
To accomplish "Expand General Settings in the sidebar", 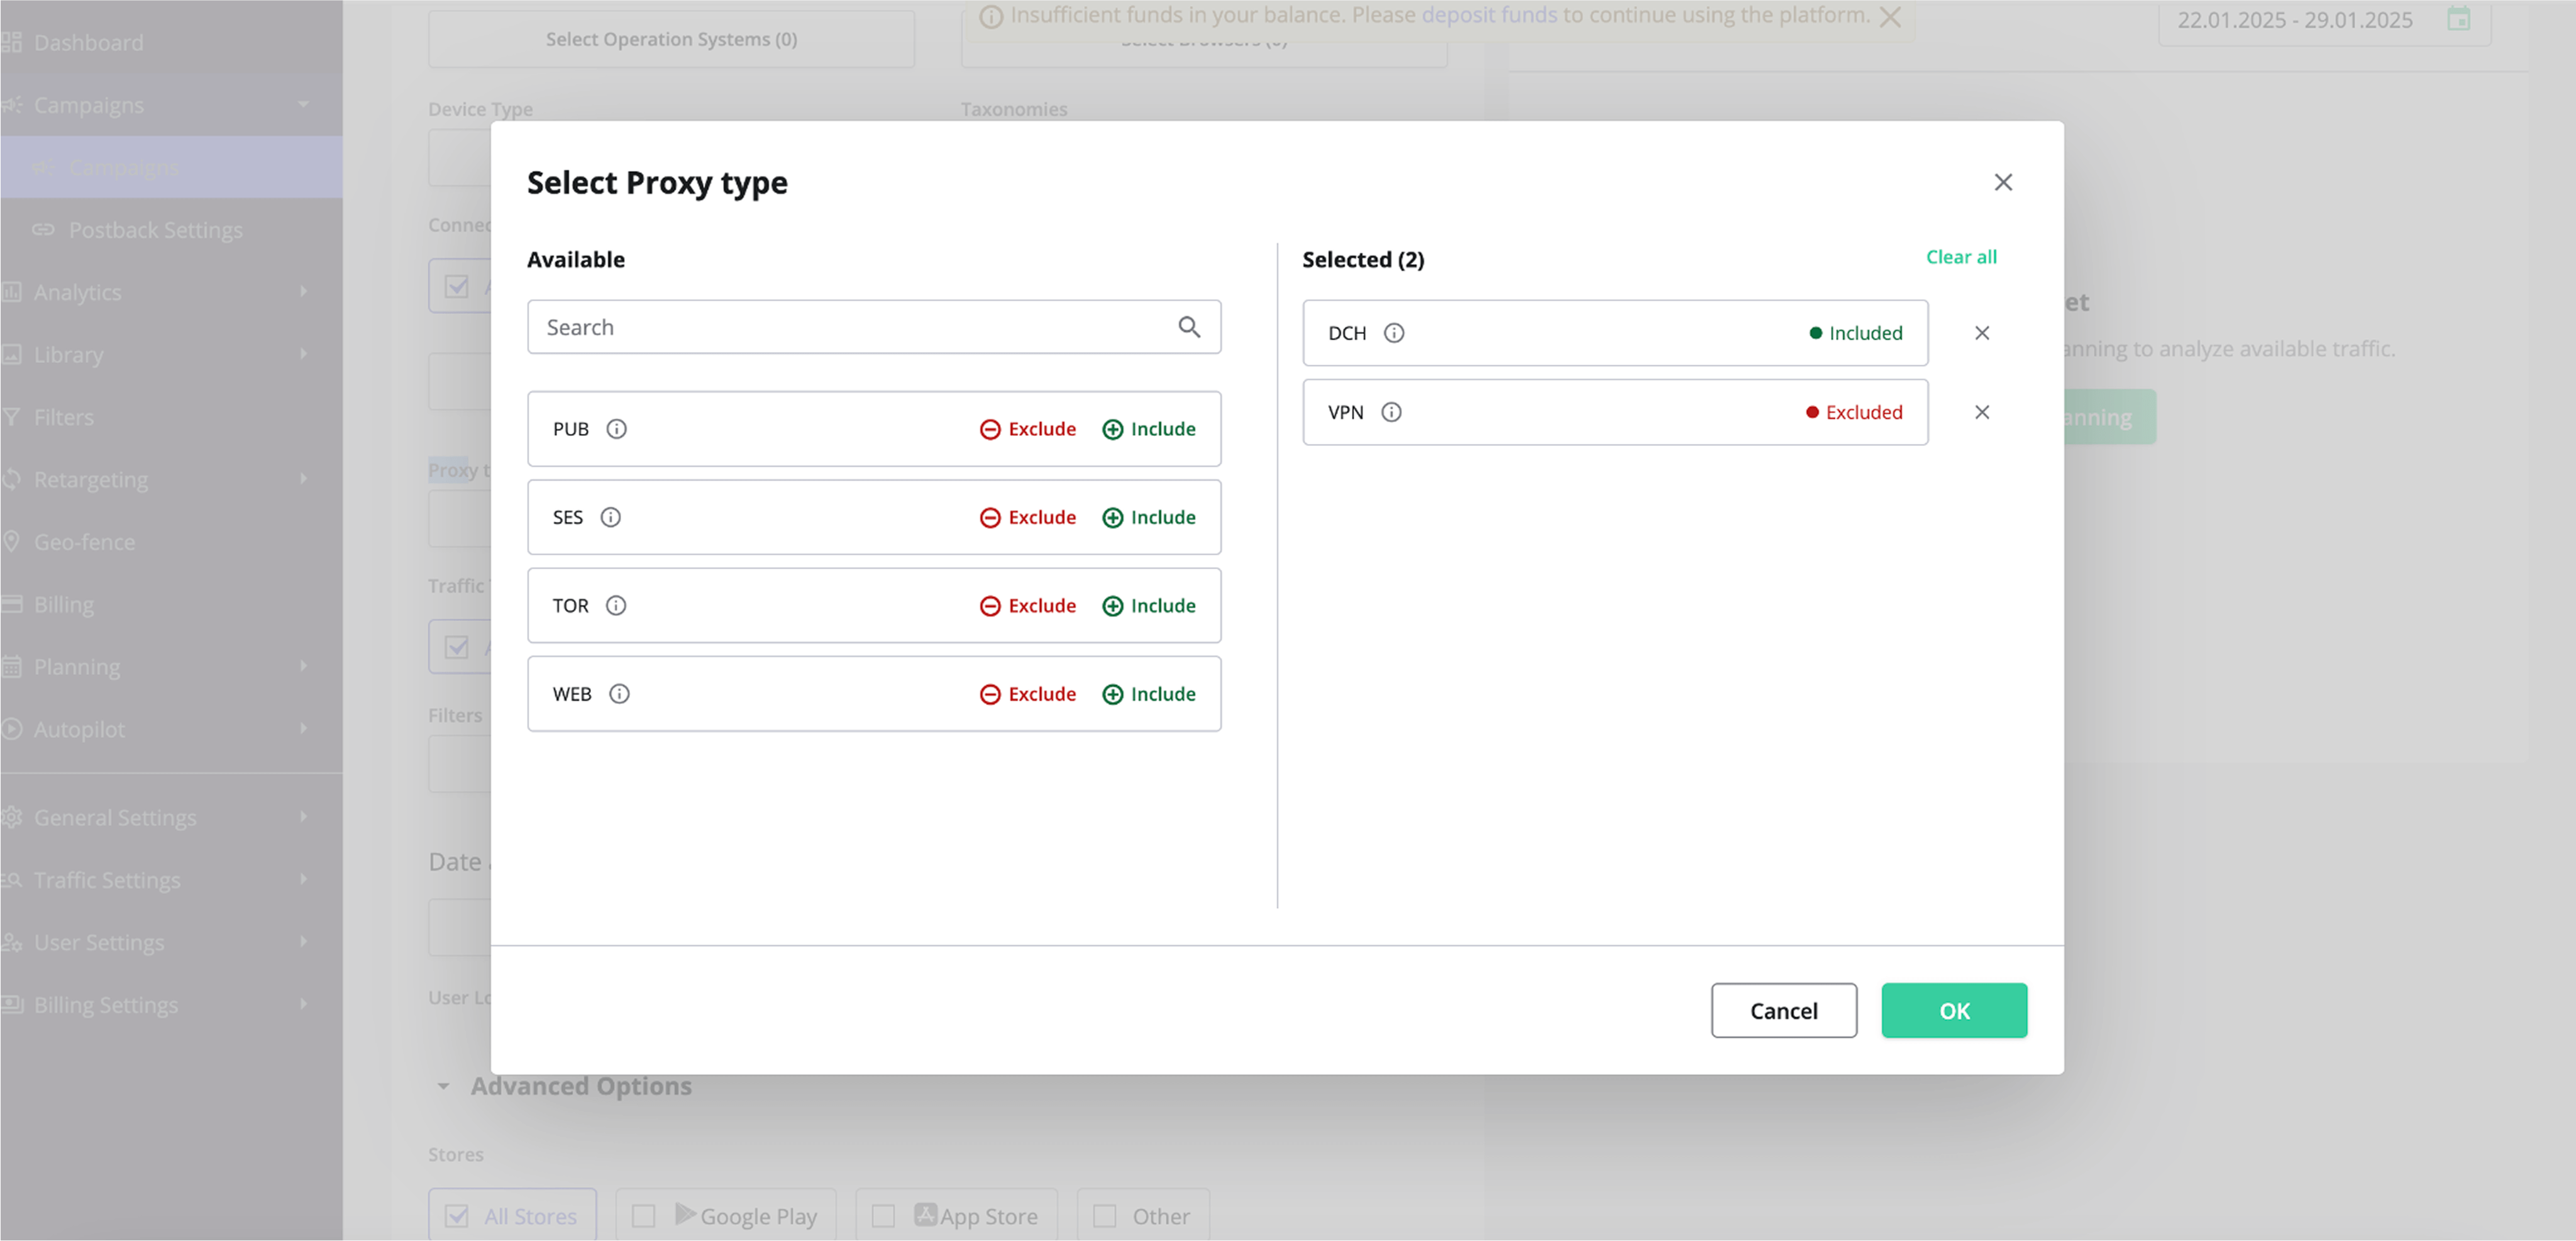I will pyautogui.click(x=171, y=818).
